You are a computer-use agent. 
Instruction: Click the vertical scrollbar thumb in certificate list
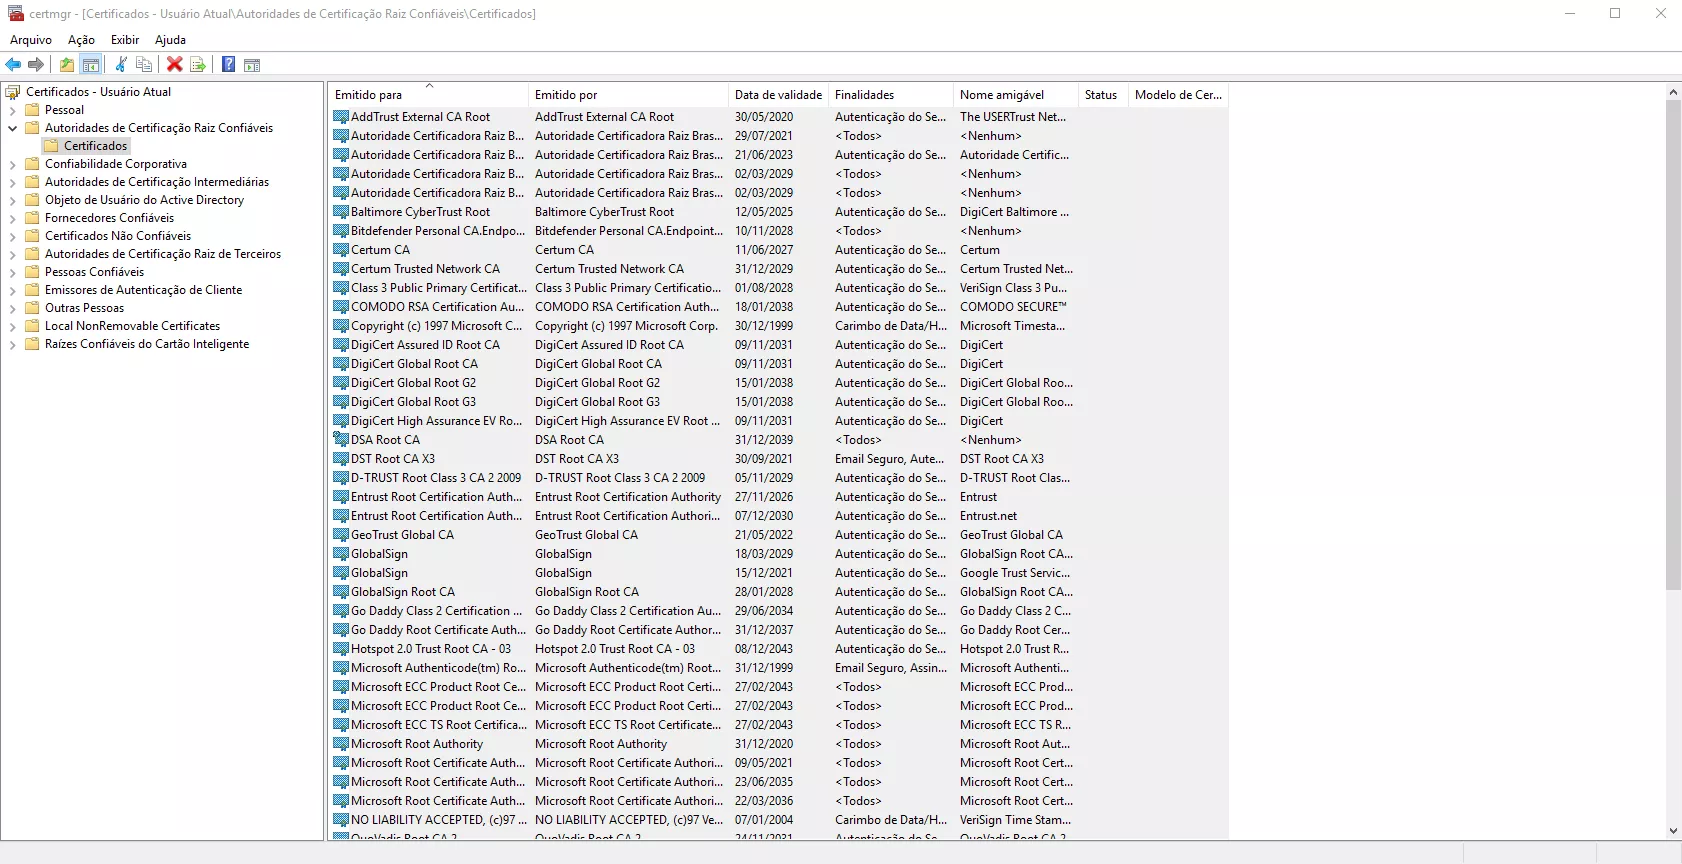click(x=1673, y=344)
